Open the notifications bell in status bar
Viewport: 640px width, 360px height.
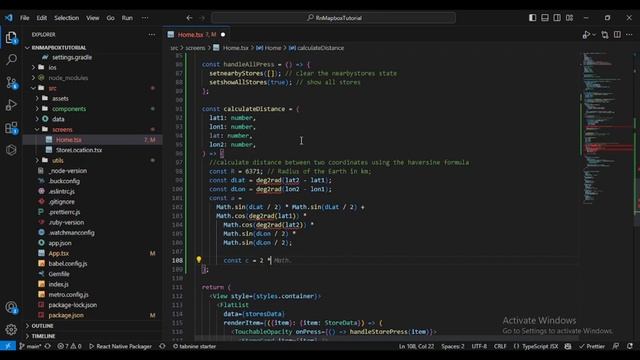coord(630,346)
